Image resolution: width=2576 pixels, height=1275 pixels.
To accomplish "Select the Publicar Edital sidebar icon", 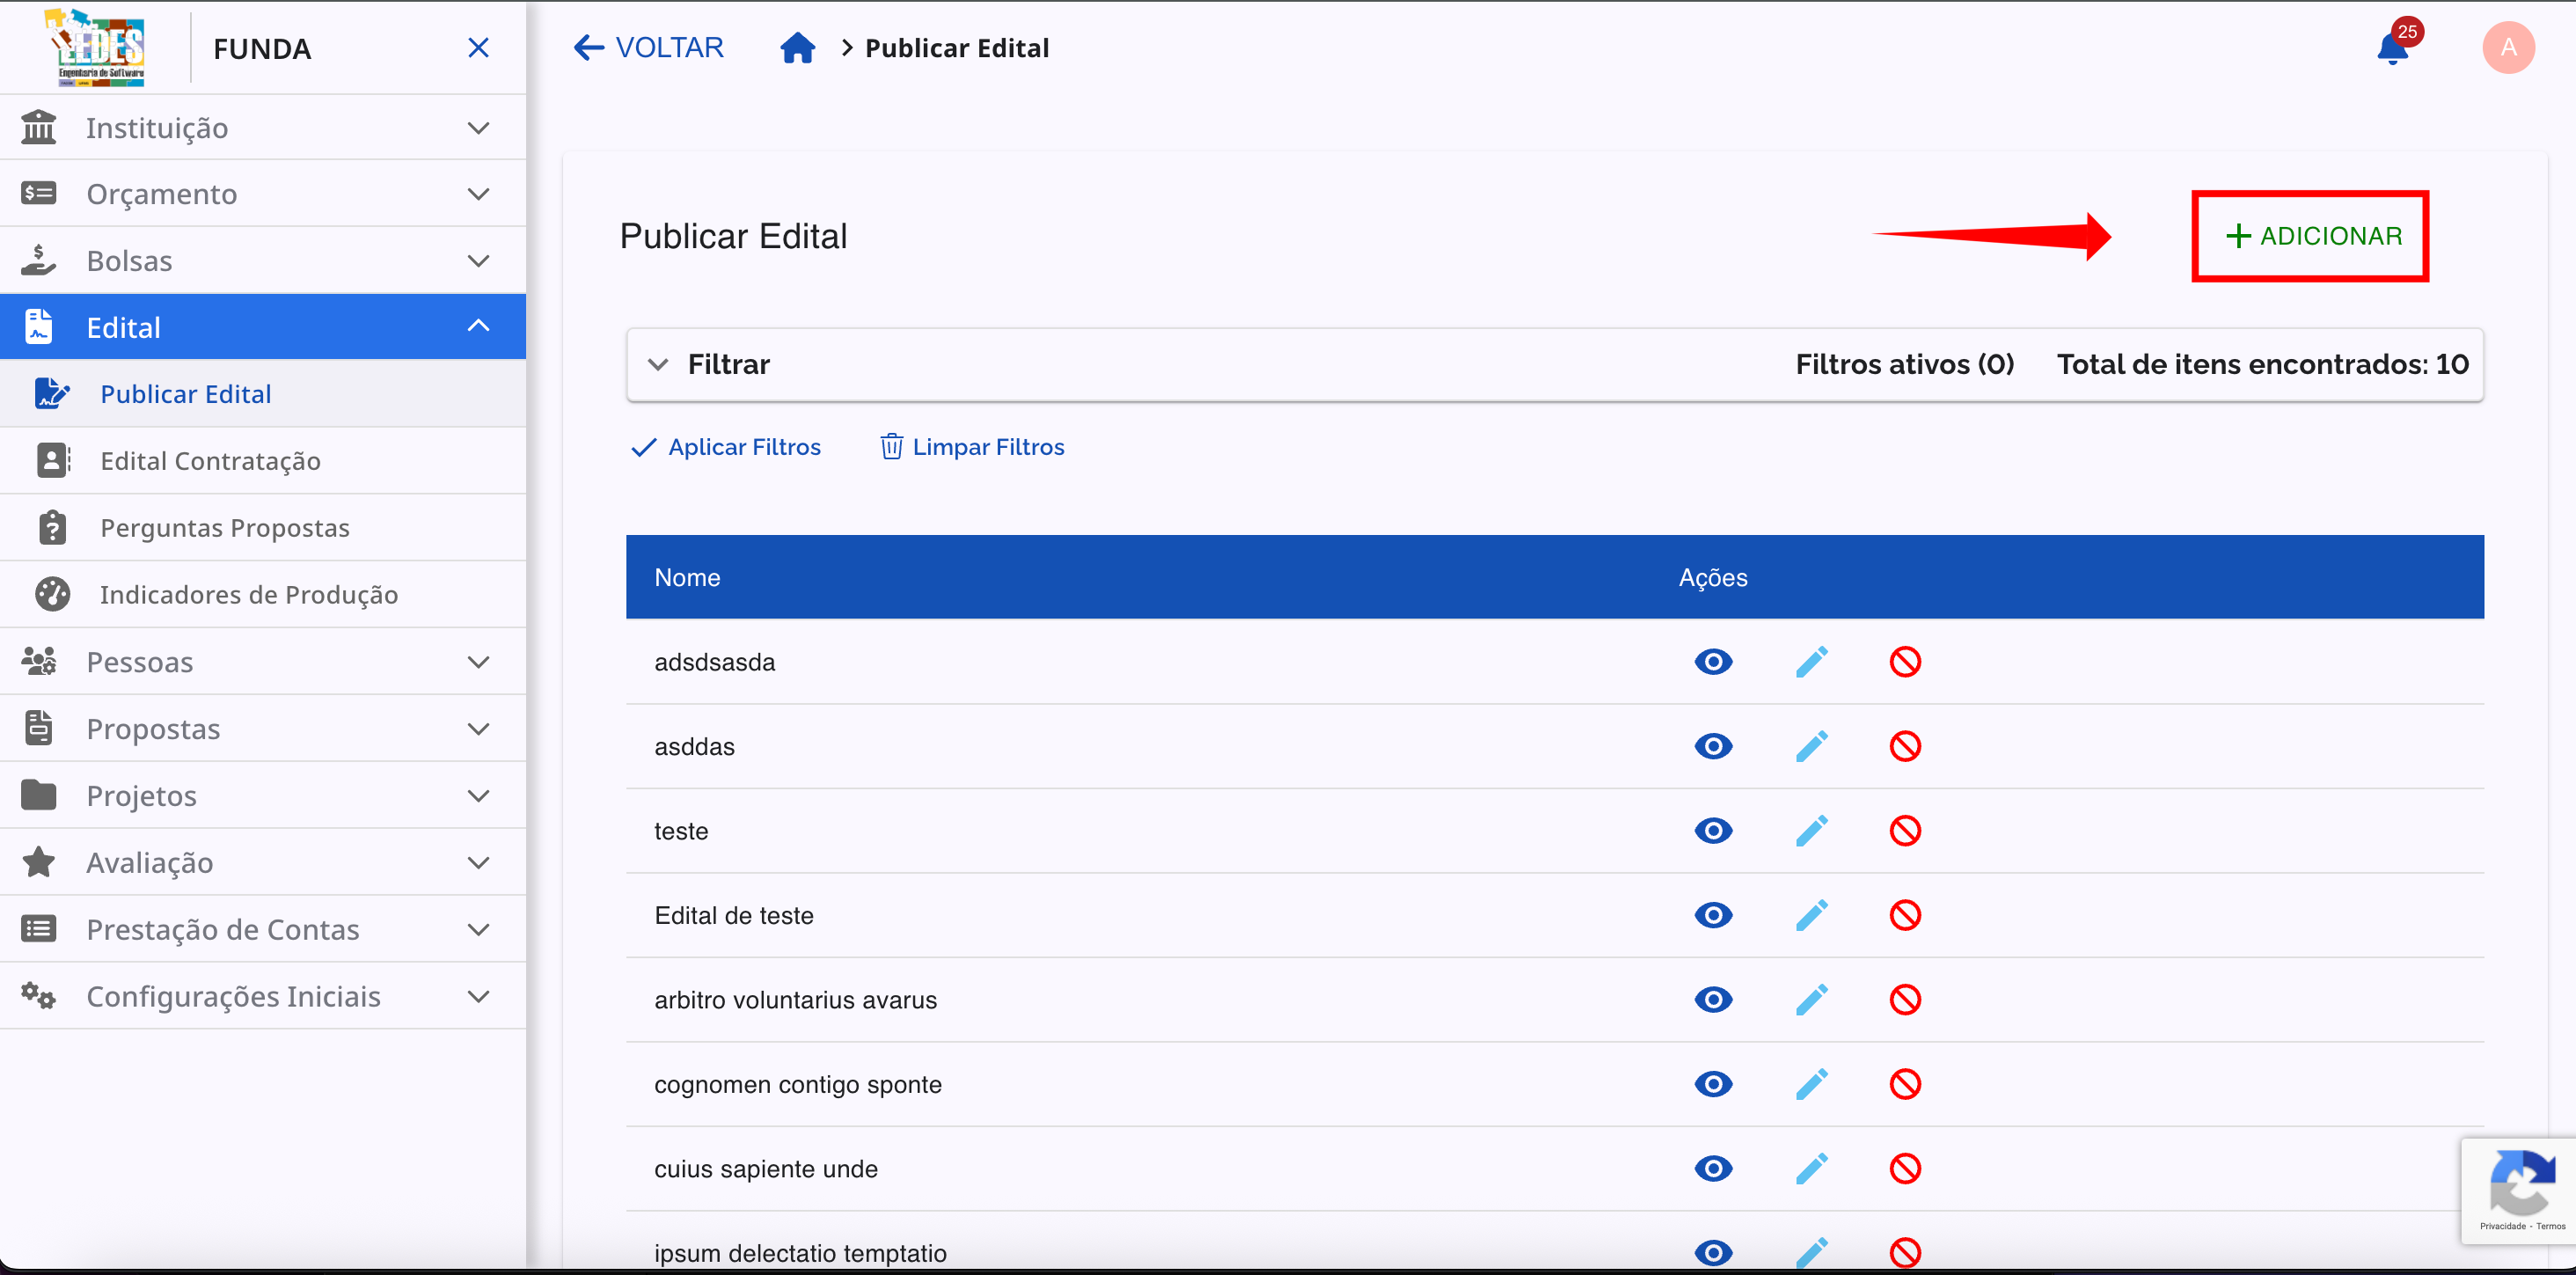I will 52,393.
